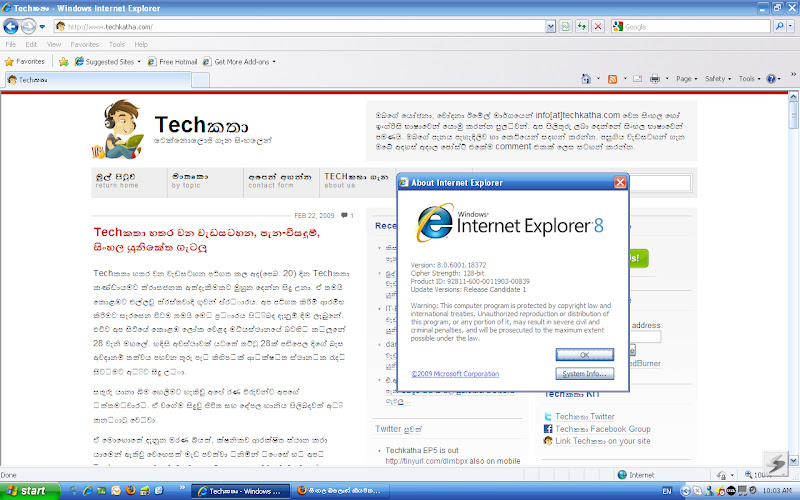This screenshot has width=800, height=500.
Task: Click the address bar URL field
Action: click(299, 27)
